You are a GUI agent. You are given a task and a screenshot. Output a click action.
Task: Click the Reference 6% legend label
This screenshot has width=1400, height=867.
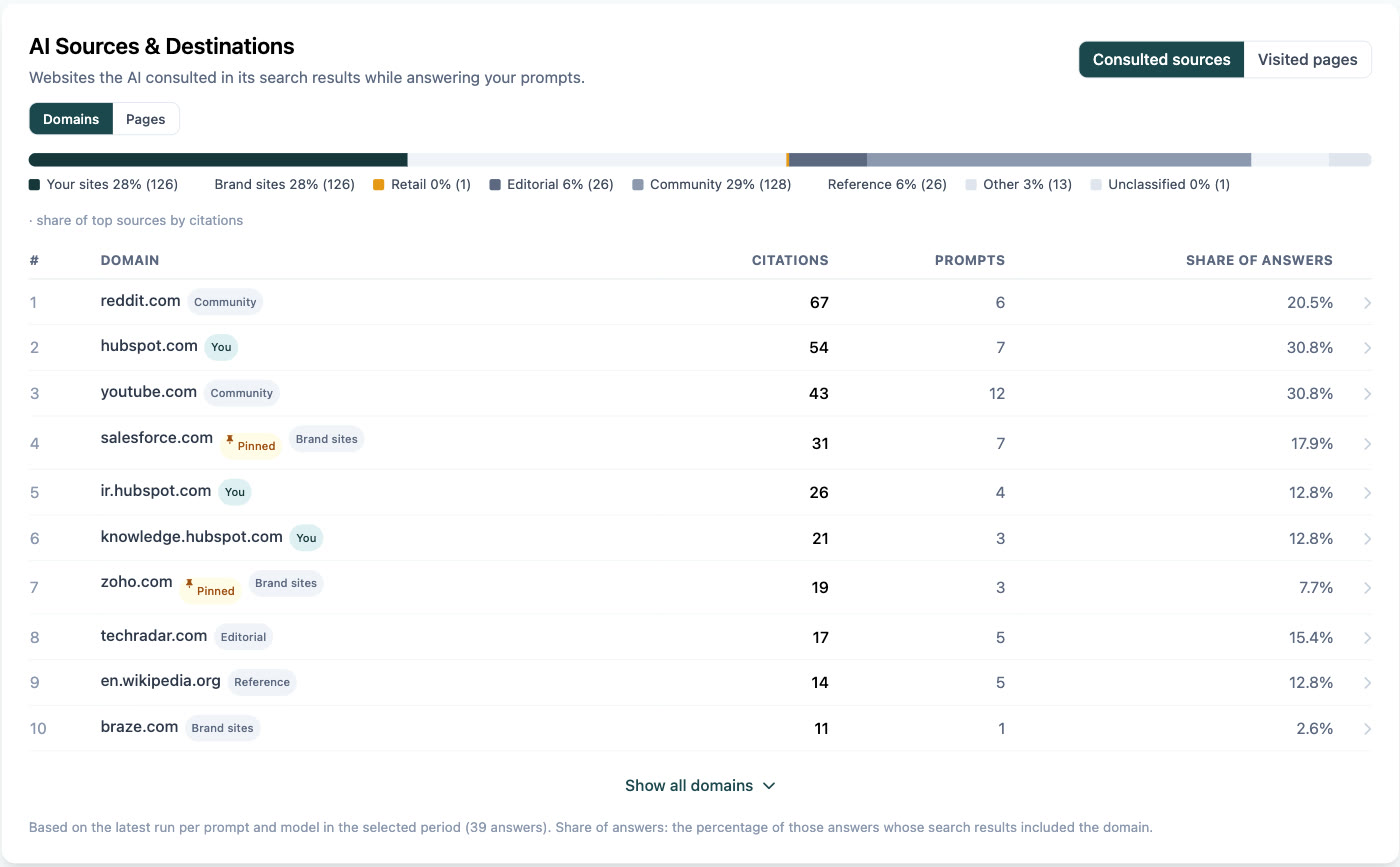click(887, 185)
